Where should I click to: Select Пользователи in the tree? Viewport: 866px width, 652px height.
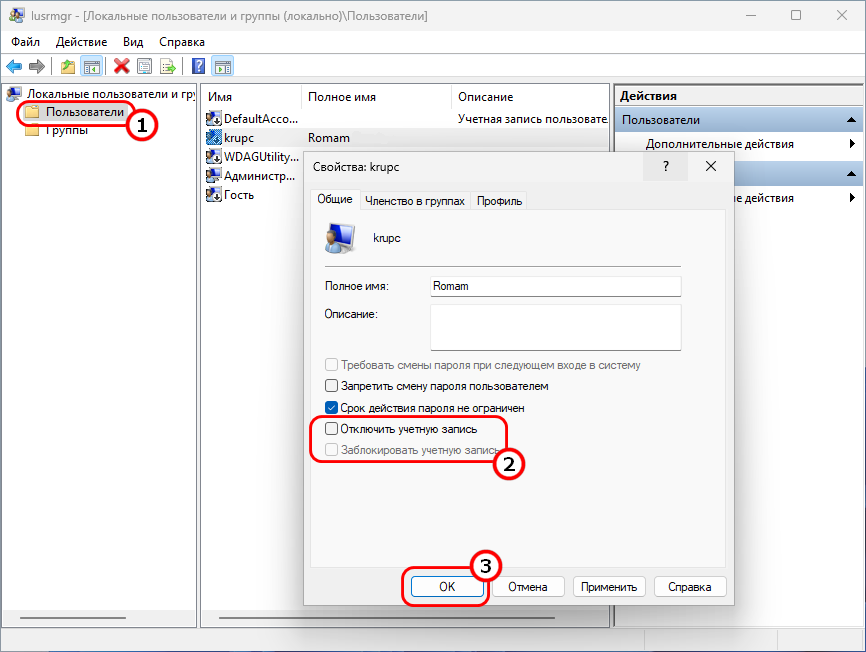click(85, 112)
